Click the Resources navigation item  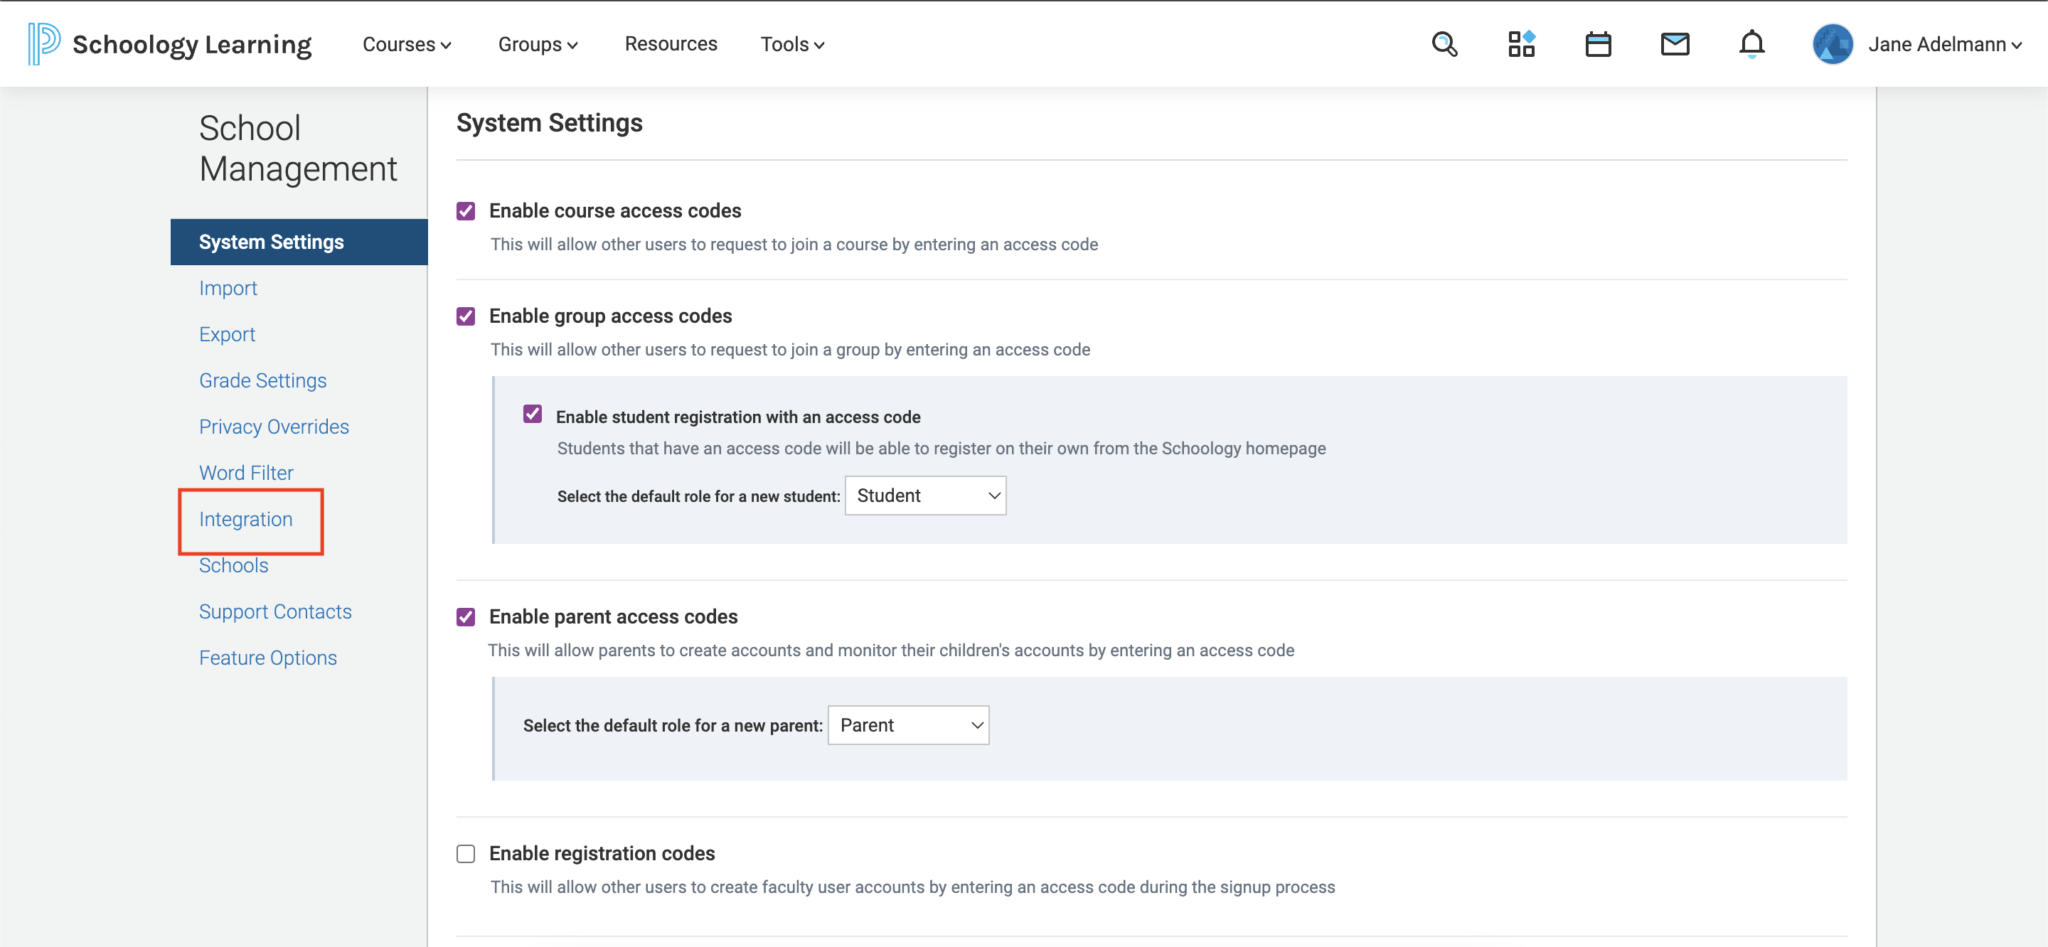(671, 43)
